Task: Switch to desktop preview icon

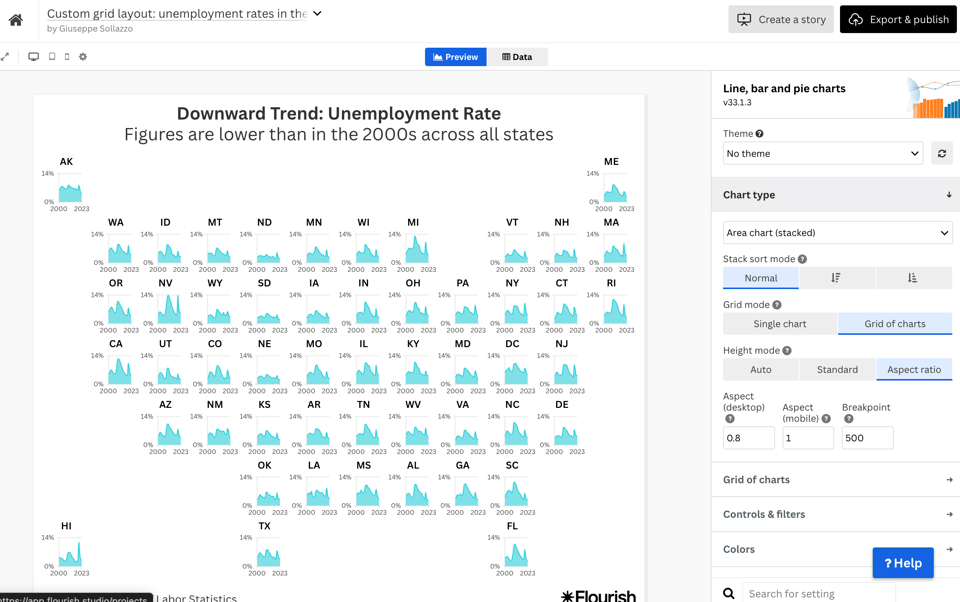Action: (33, 57)
